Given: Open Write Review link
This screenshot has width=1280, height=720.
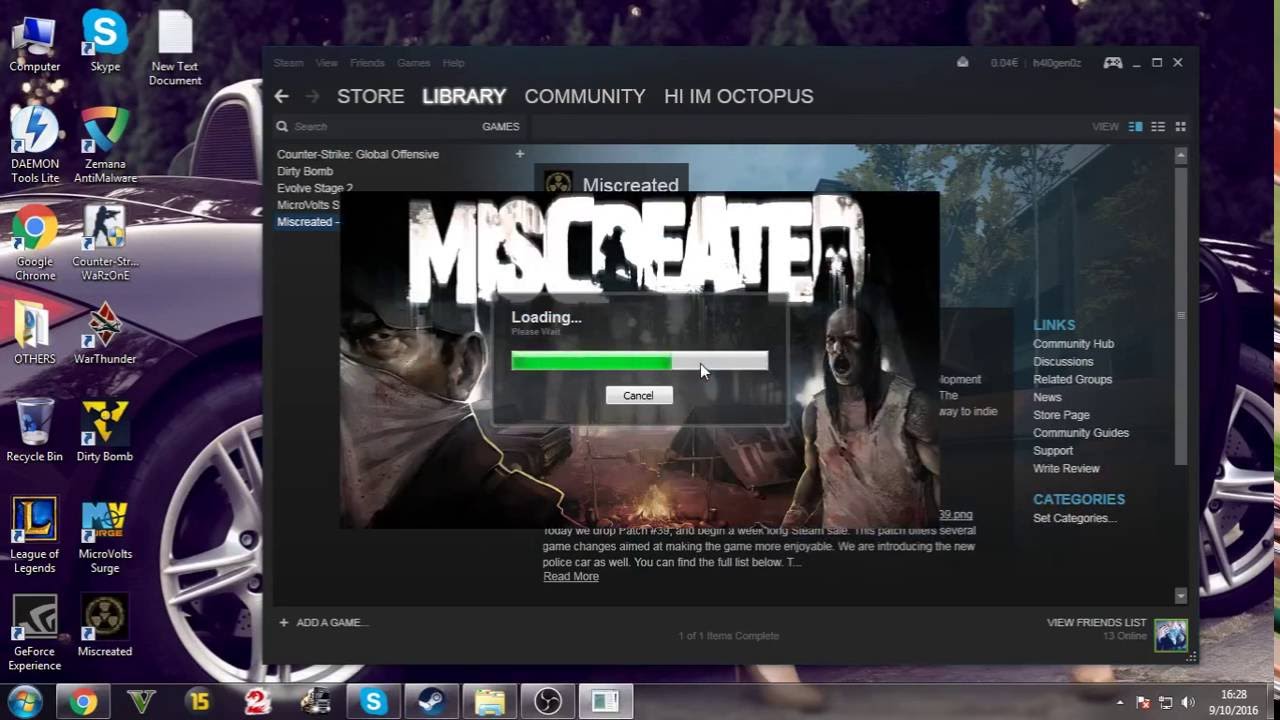Looking at the screenshot, I should click(1066, 469).
